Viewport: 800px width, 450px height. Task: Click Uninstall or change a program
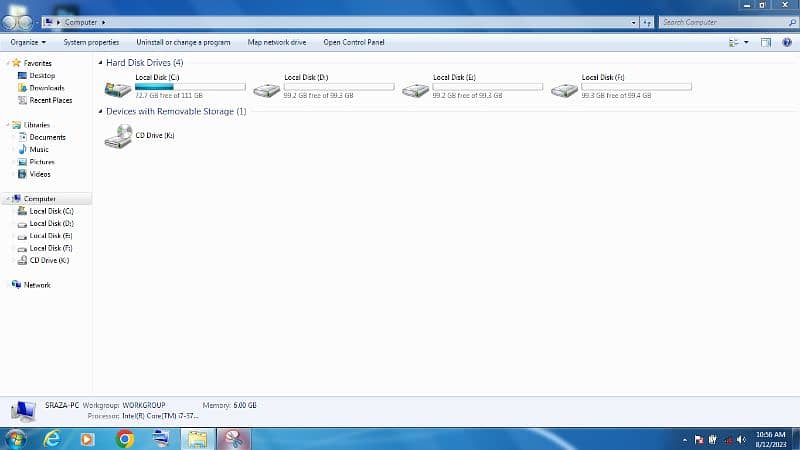183,42
